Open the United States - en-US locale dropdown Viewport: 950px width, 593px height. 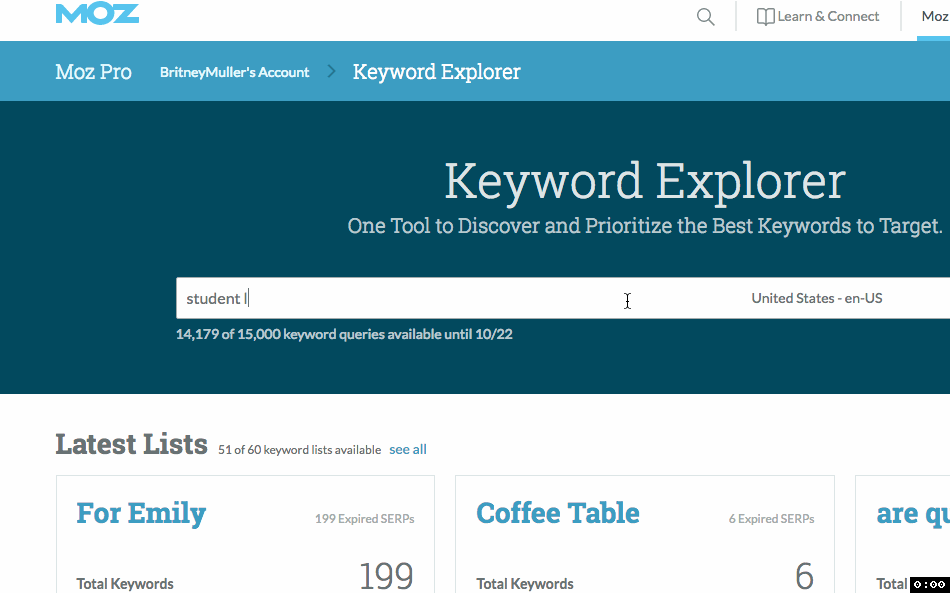[817, 297]
